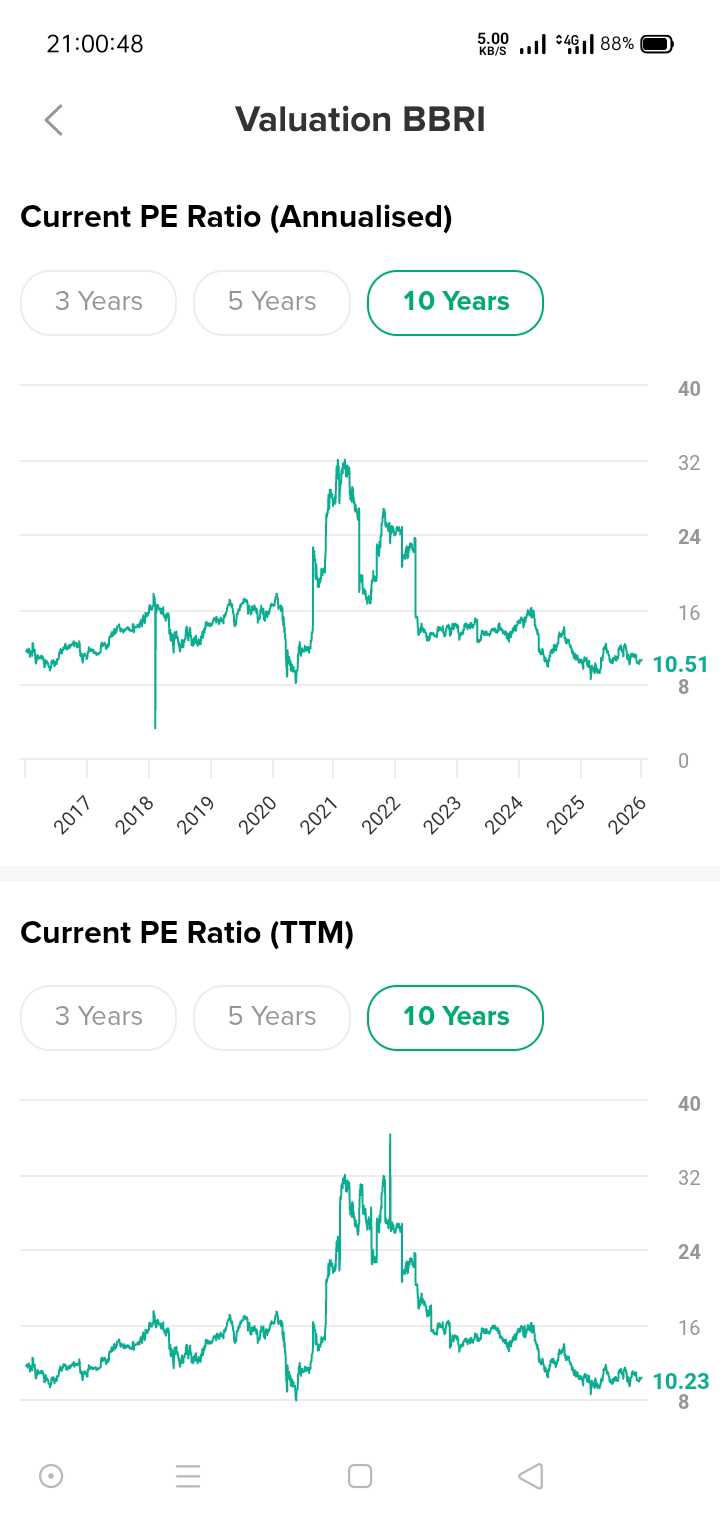Open recent apps menu lines icon

188,1476
